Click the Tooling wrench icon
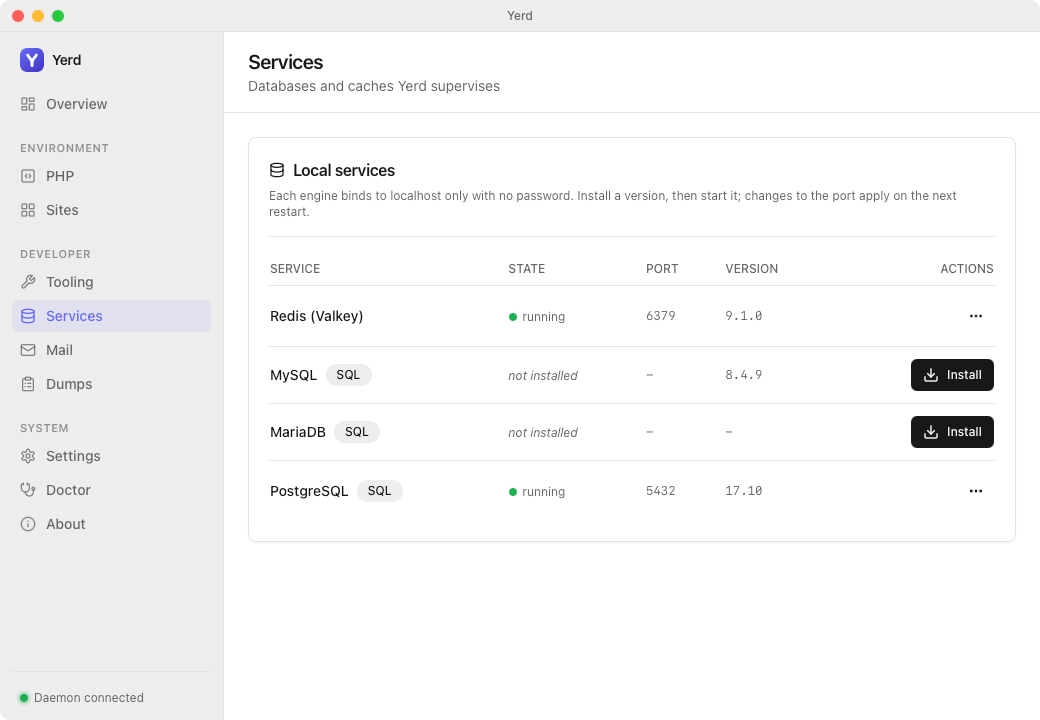Screen dimensions: 1040x720 [28, 282]
